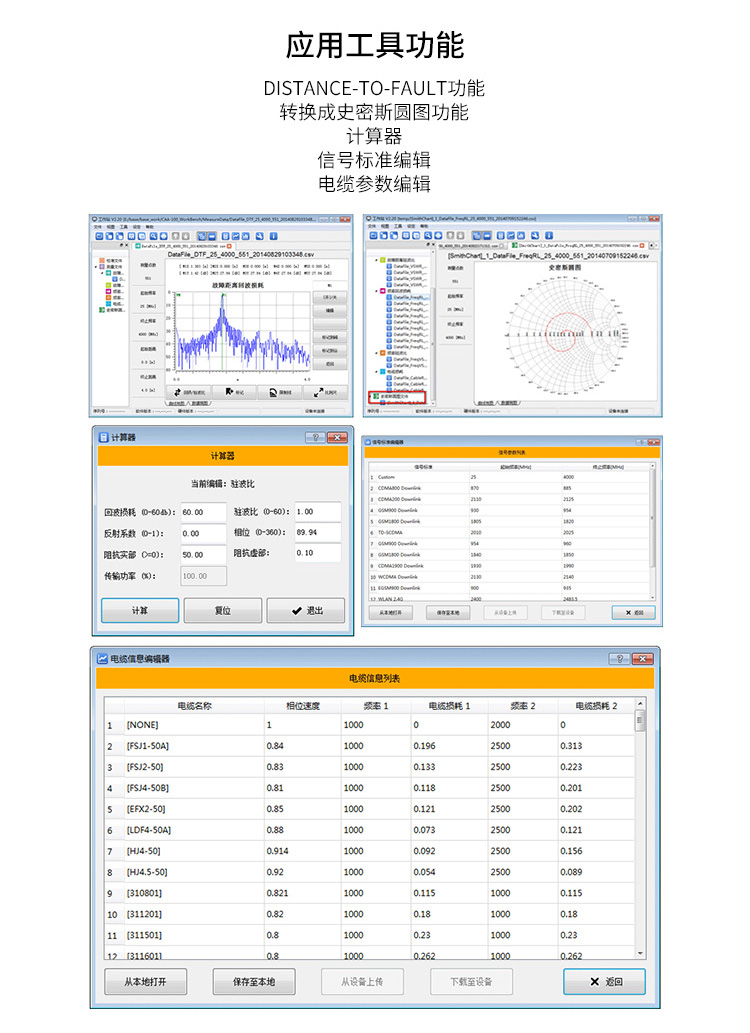
Task: Open help in cable info editor title bar
Action: [x=620, y=659]
